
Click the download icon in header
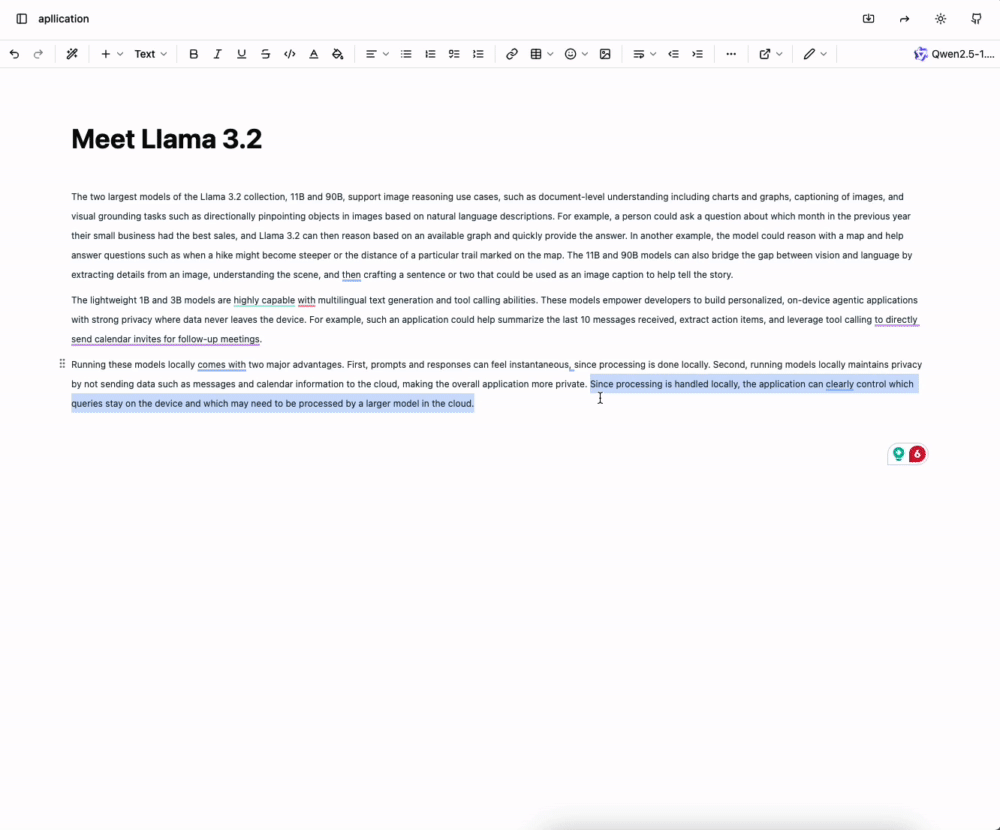pos(869,19)
